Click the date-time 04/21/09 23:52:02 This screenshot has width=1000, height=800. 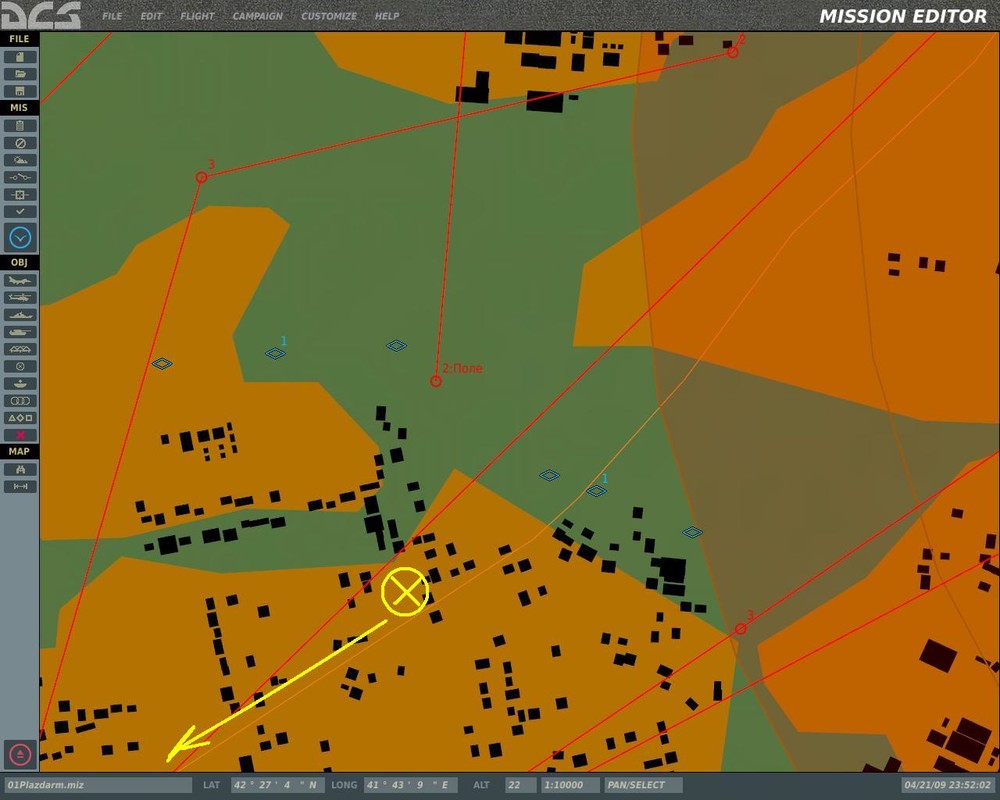click(x=946, y=785)
